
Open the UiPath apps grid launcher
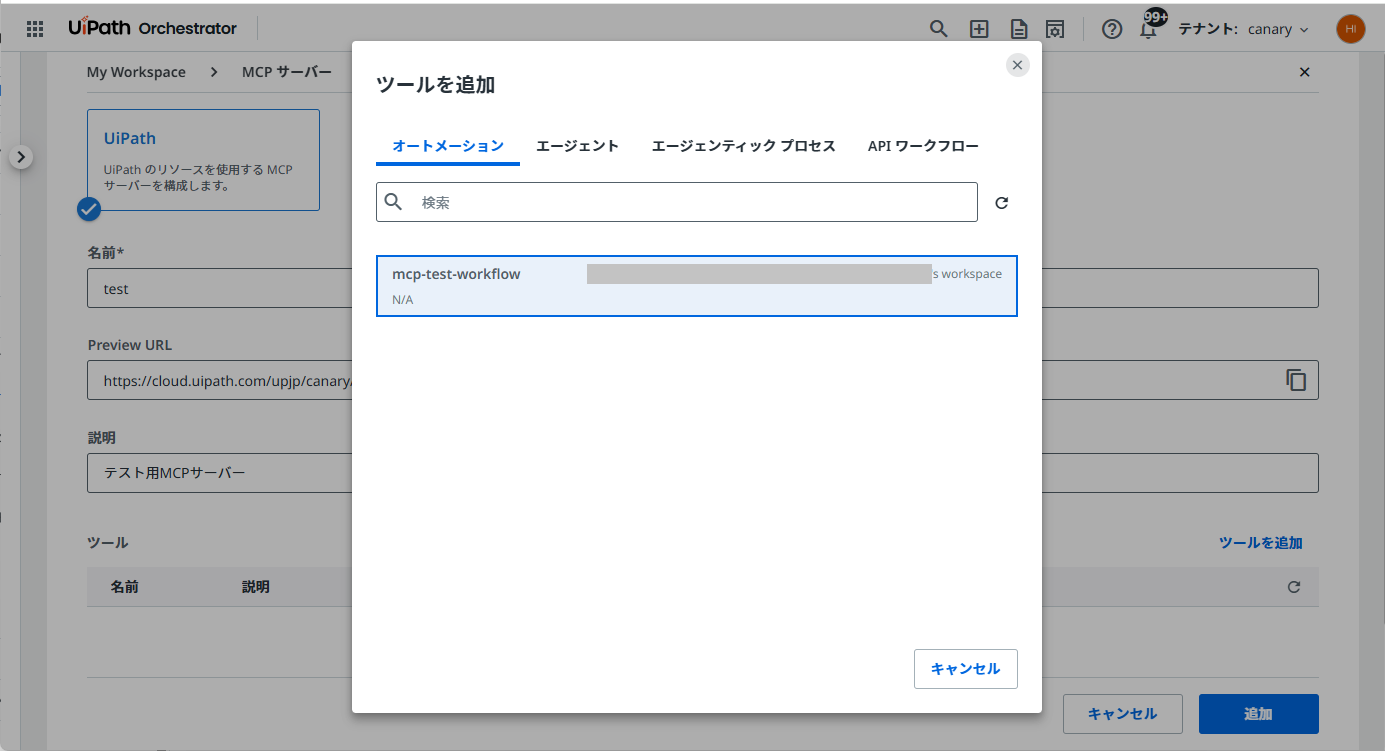click(35, 29)
